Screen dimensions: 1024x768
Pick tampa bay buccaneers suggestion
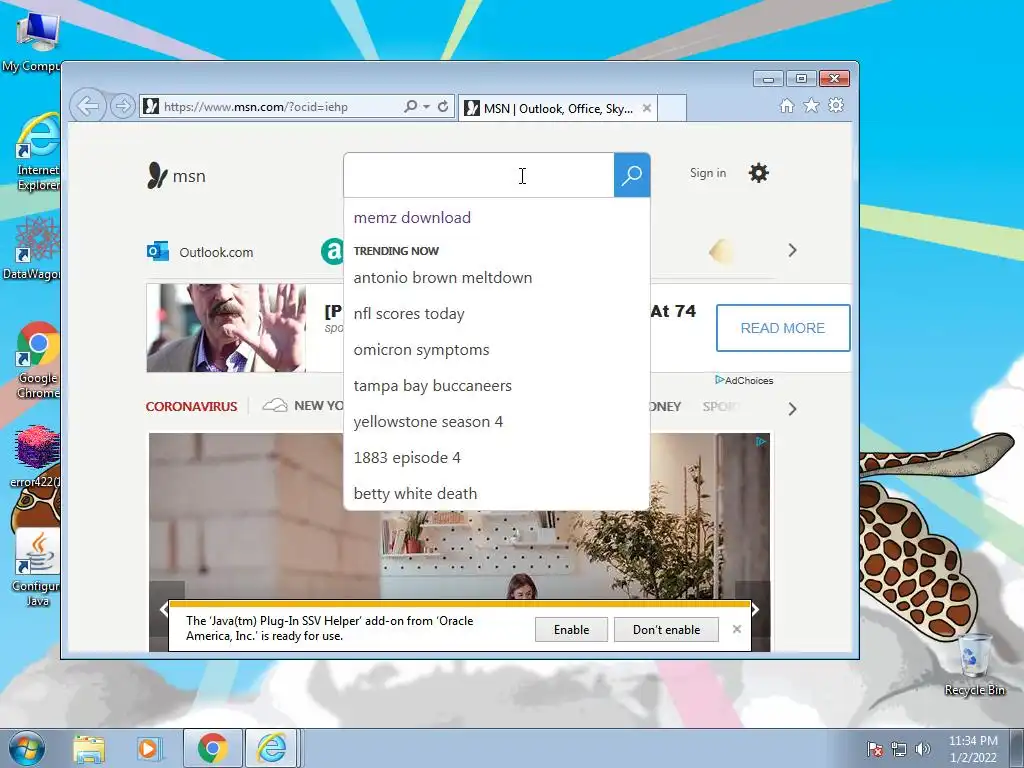point(432,385)
